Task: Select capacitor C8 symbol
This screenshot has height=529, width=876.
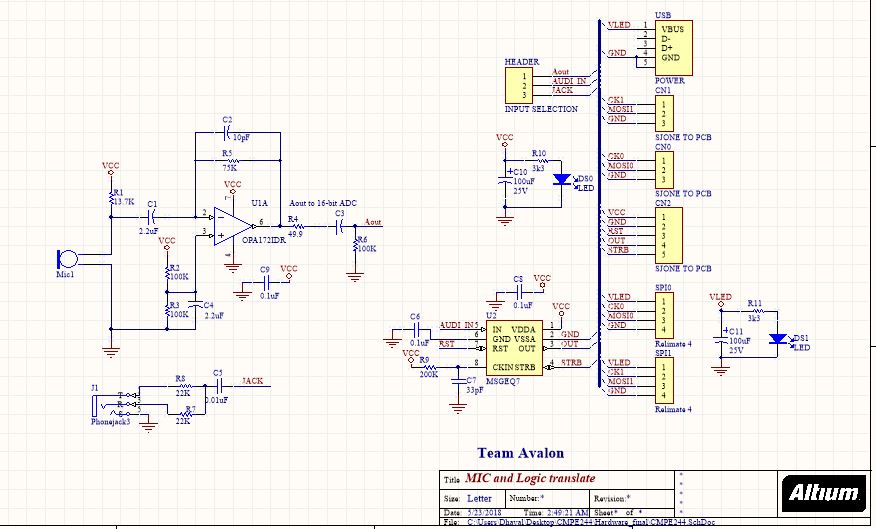Action: [x=519, y=292]
